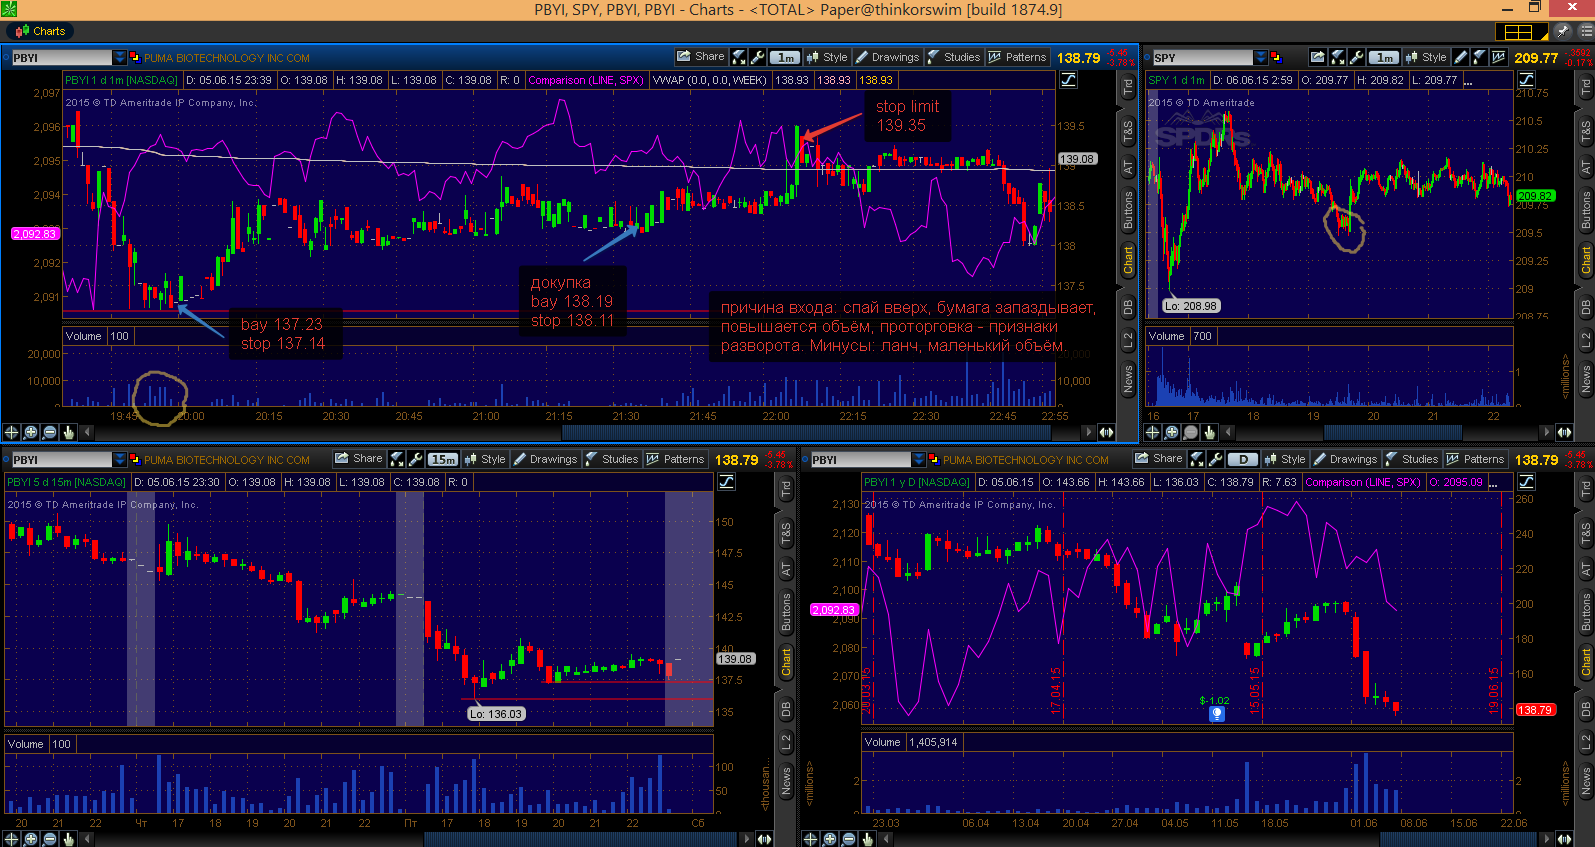The image size is (1595, 847).
Task: Toggle expand arrows at top-left chart bottom right
Action: 1106,432
